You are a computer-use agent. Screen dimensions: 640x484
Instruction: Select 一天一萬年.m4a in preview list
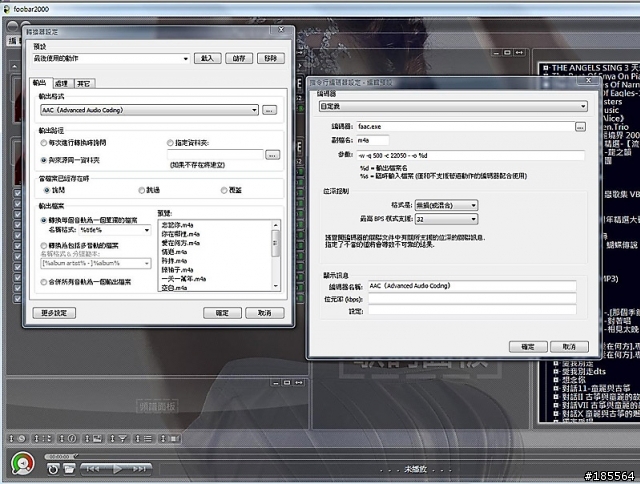[184, 279]
